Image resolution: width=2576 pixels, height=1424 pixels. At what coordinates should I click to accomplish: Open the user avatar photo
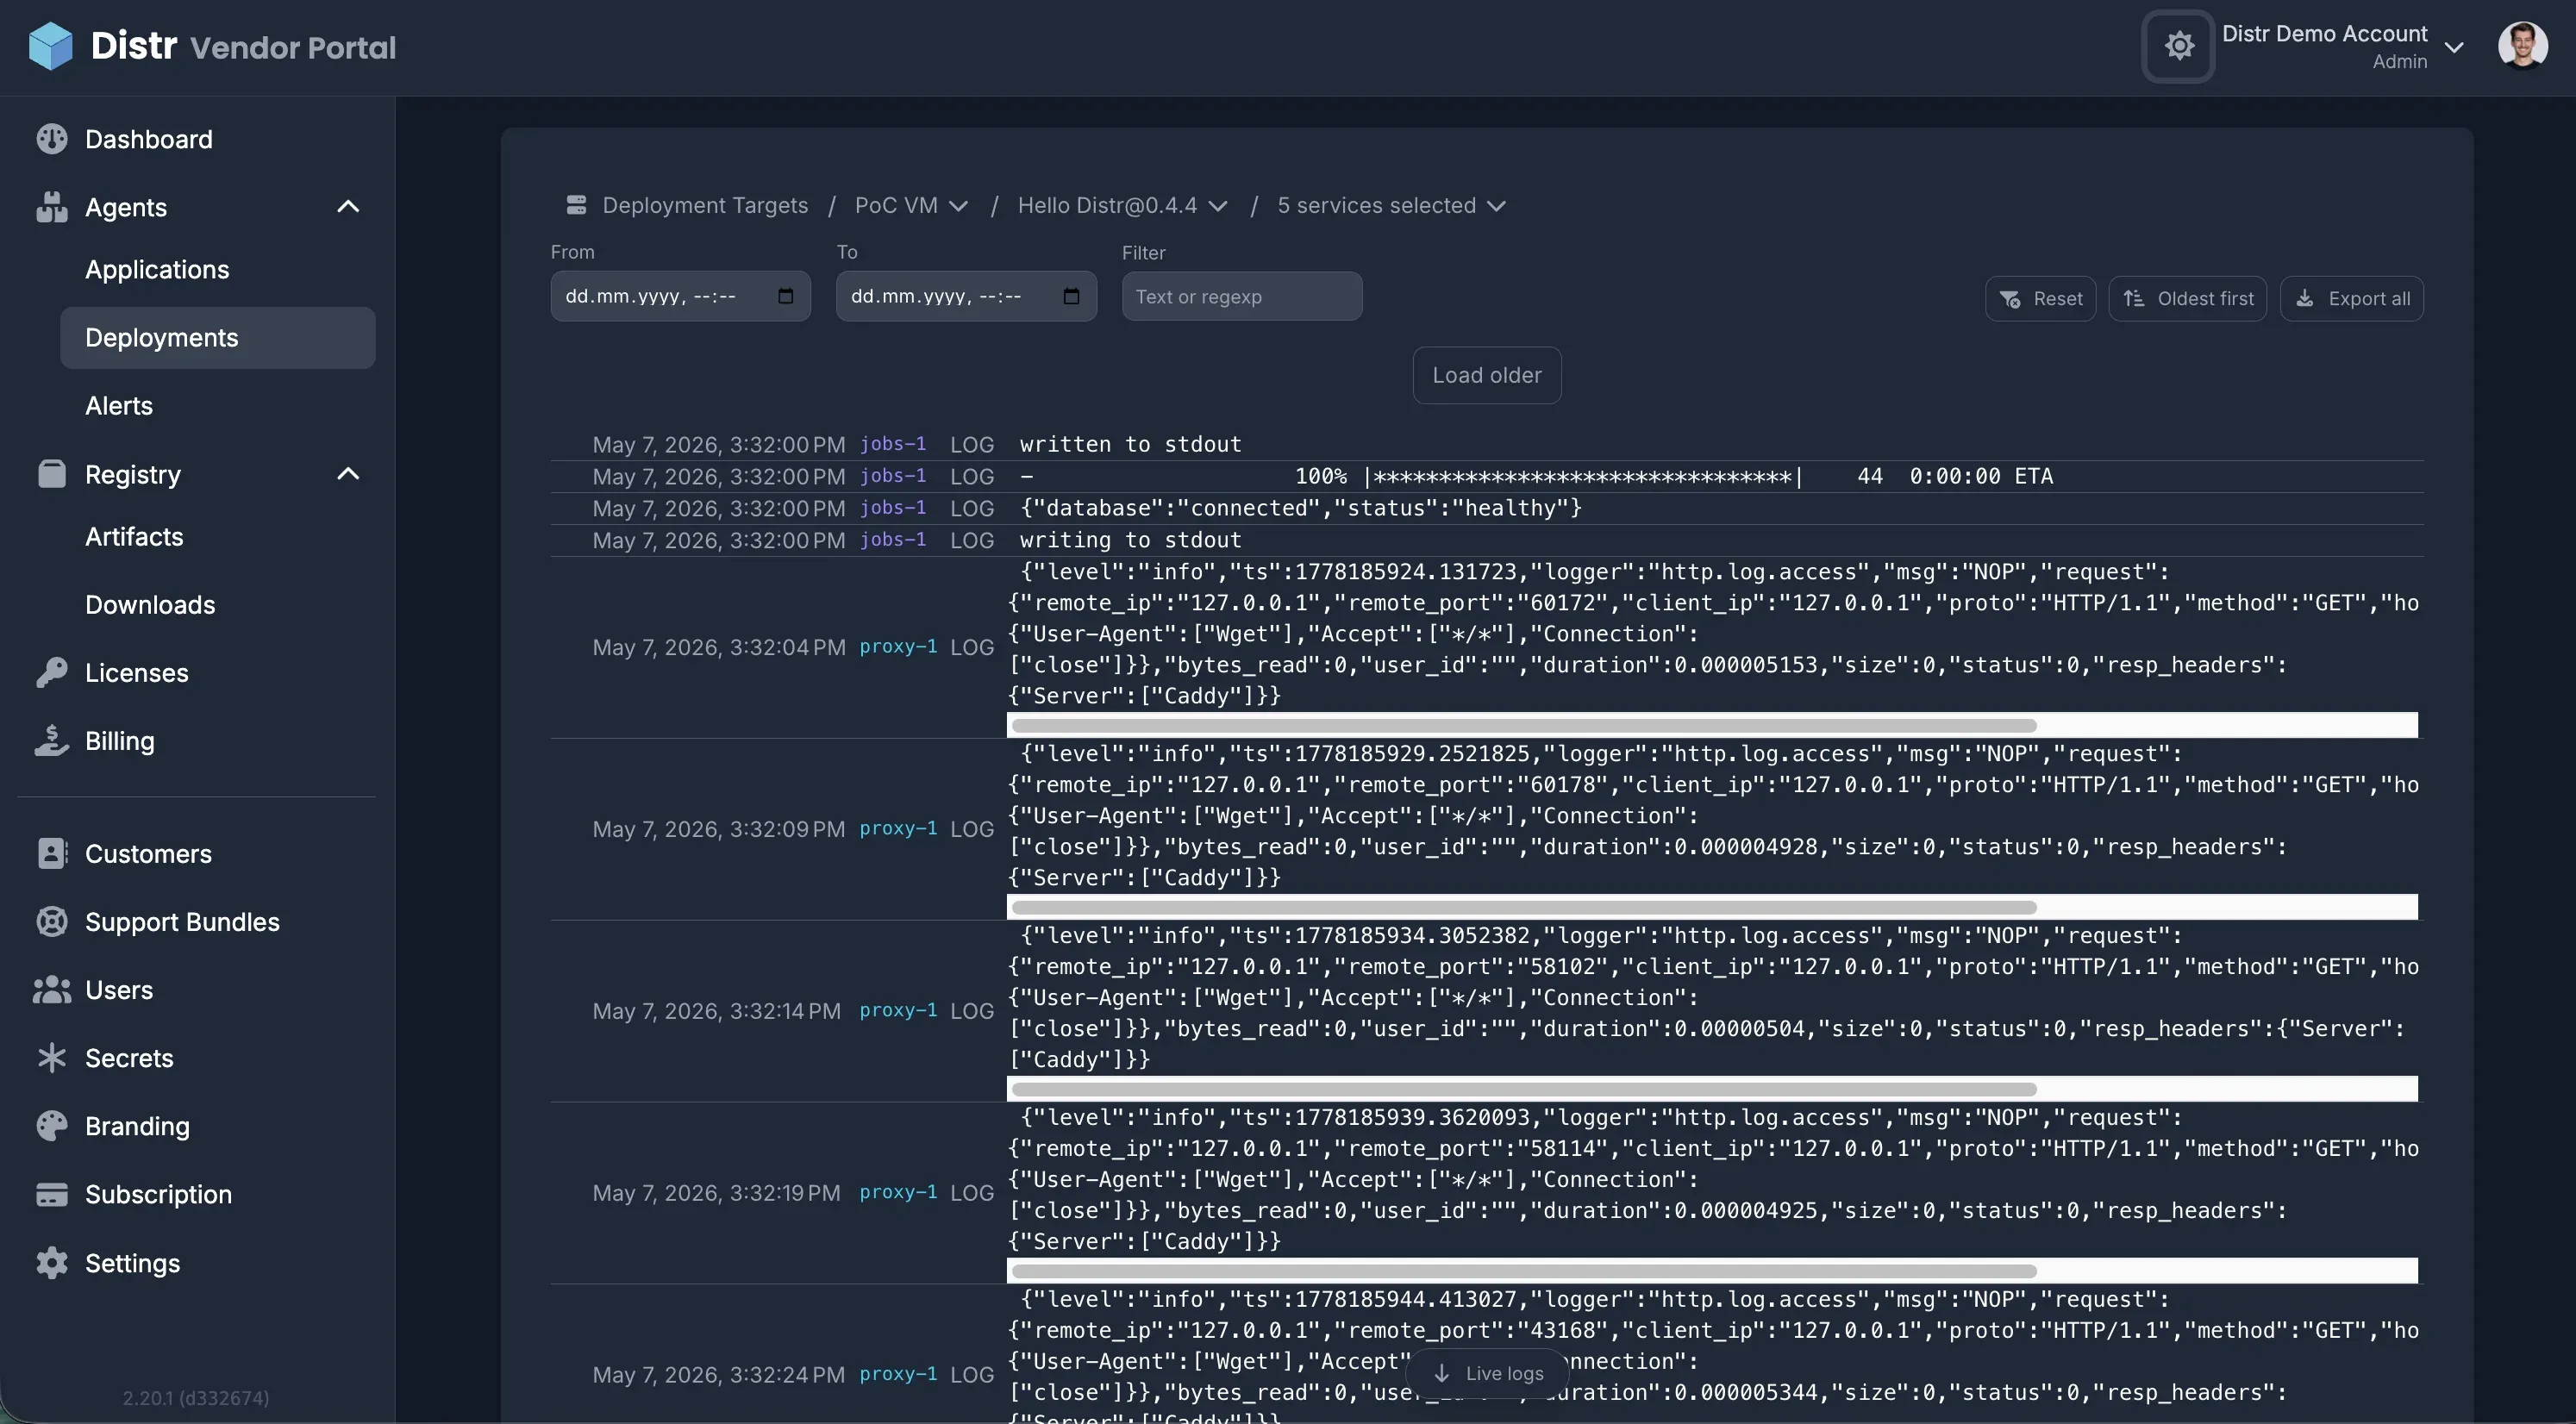click(x=2522, y=46)
